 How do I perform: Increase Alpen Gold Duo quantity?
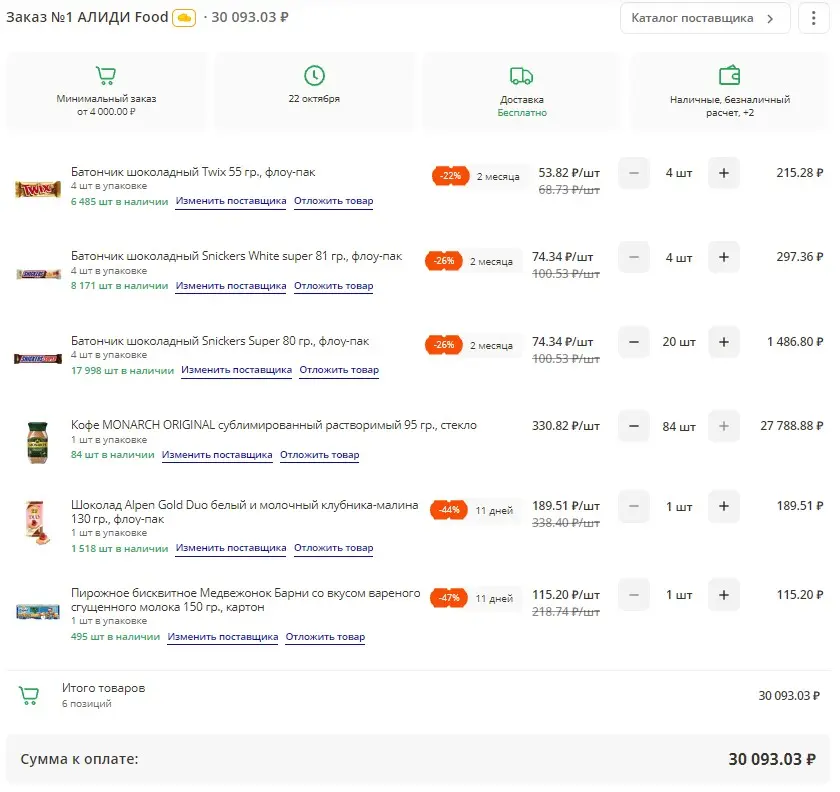(724, 506)
